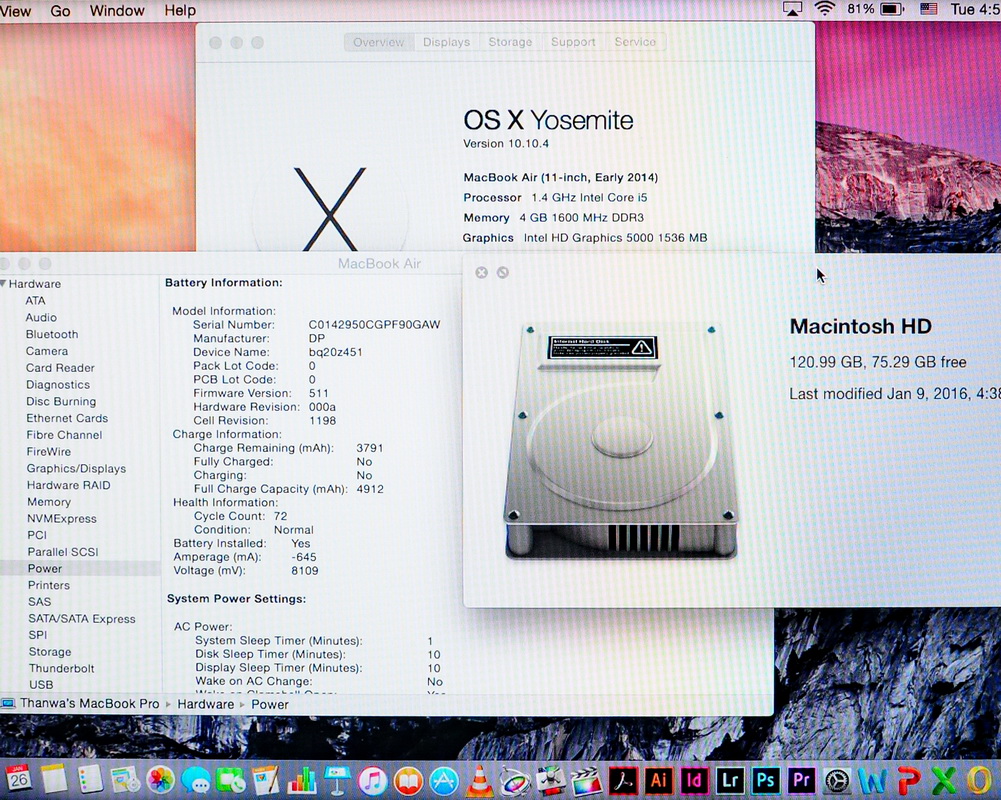Screen dimensions: 1001x800
Task: Open Calendar from the Dock
Action: [19, 779]
